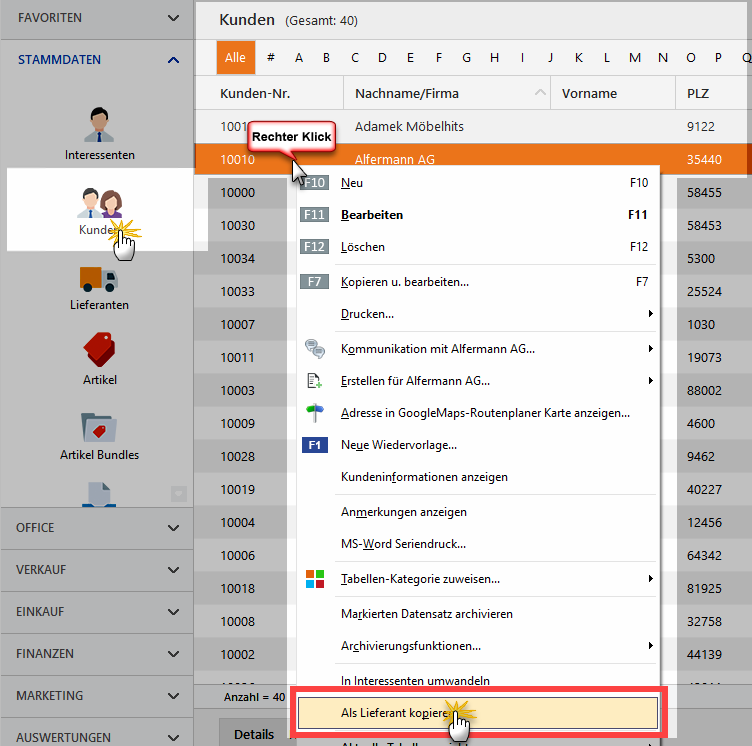The height and width of the screenshot is (746, 752).
Task: Expand the AUSWERTUNGEN section
Action: tap(97, 736)
